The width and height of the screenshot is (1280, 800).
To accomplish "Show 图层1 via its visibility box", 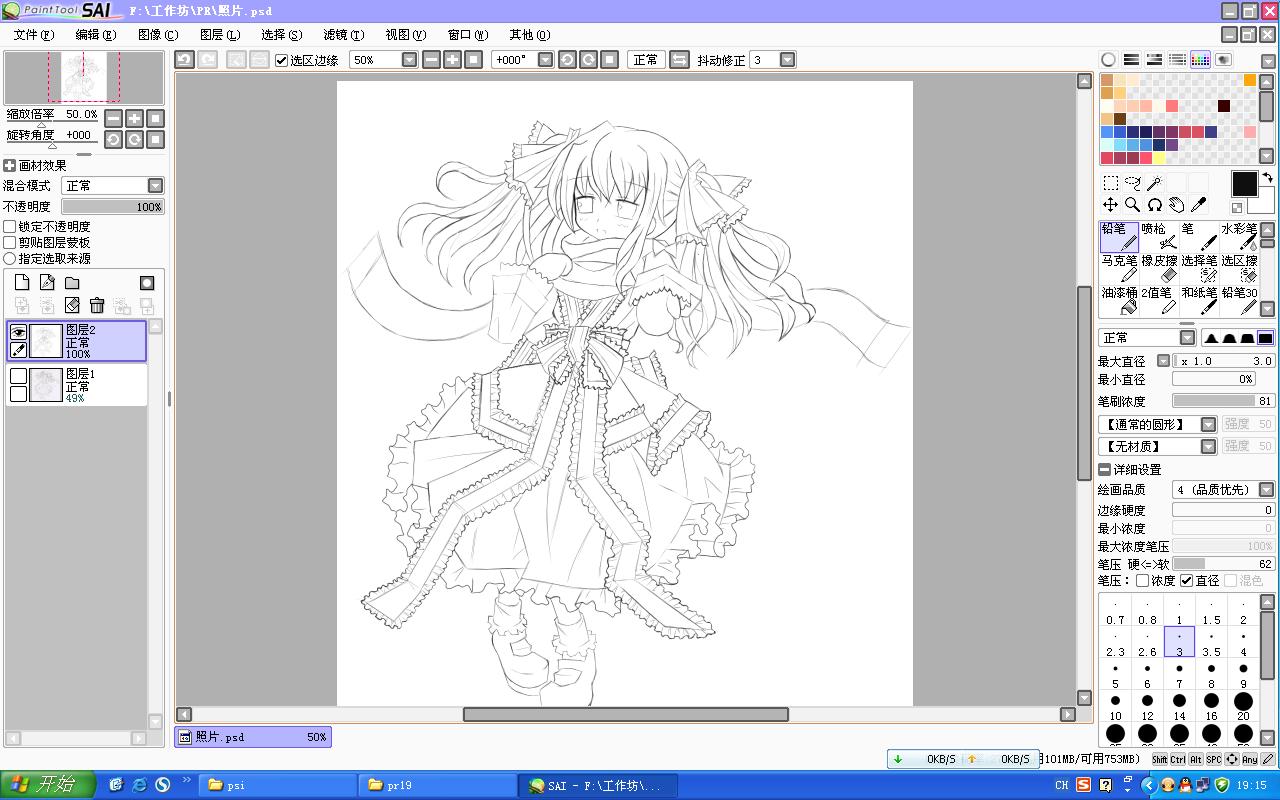I will click(x=18, y=376).
